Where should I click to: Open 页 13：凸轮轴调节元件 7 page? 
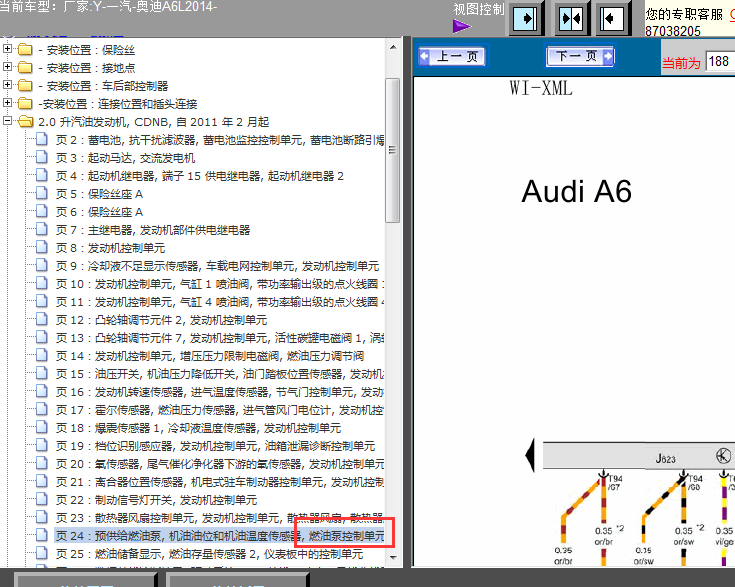coord(220,338)
